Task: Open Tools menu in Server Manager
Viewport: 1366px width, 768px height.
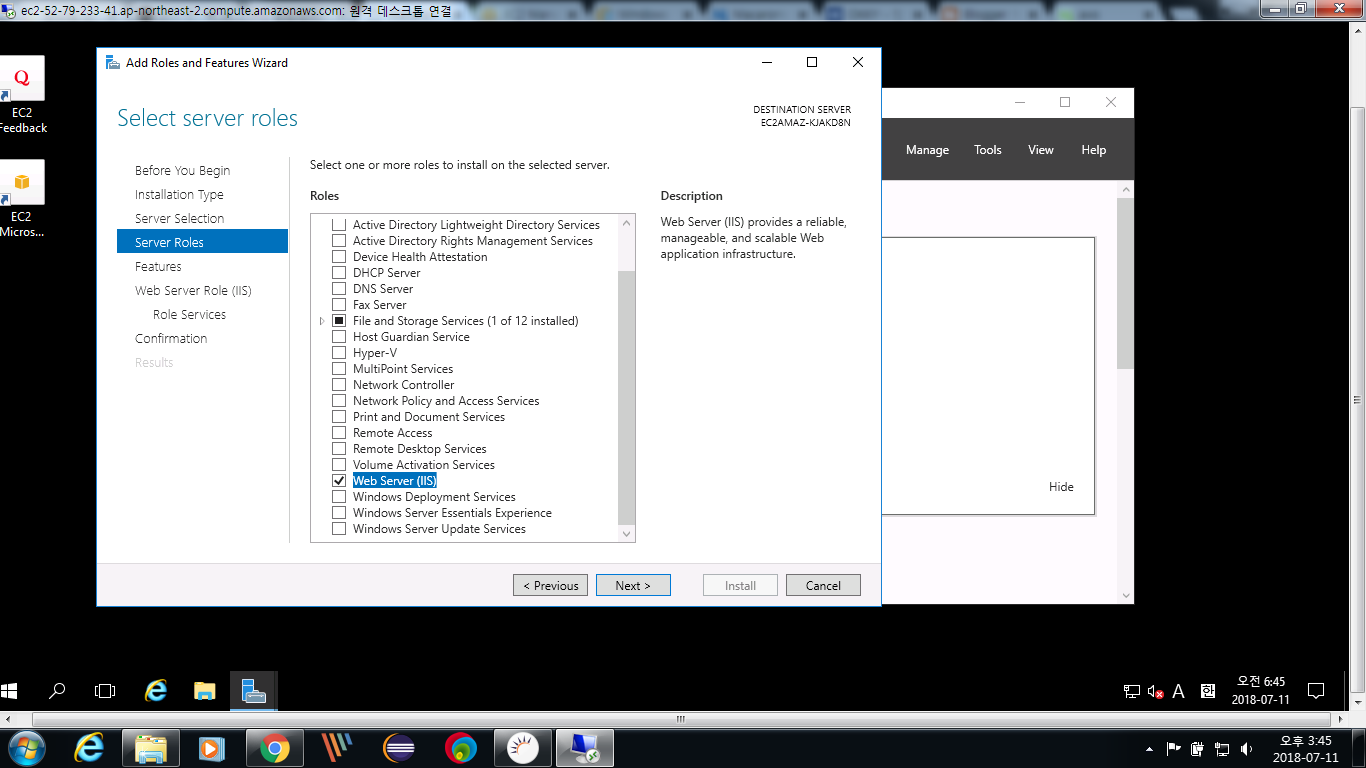Action: tap(988, 150)
